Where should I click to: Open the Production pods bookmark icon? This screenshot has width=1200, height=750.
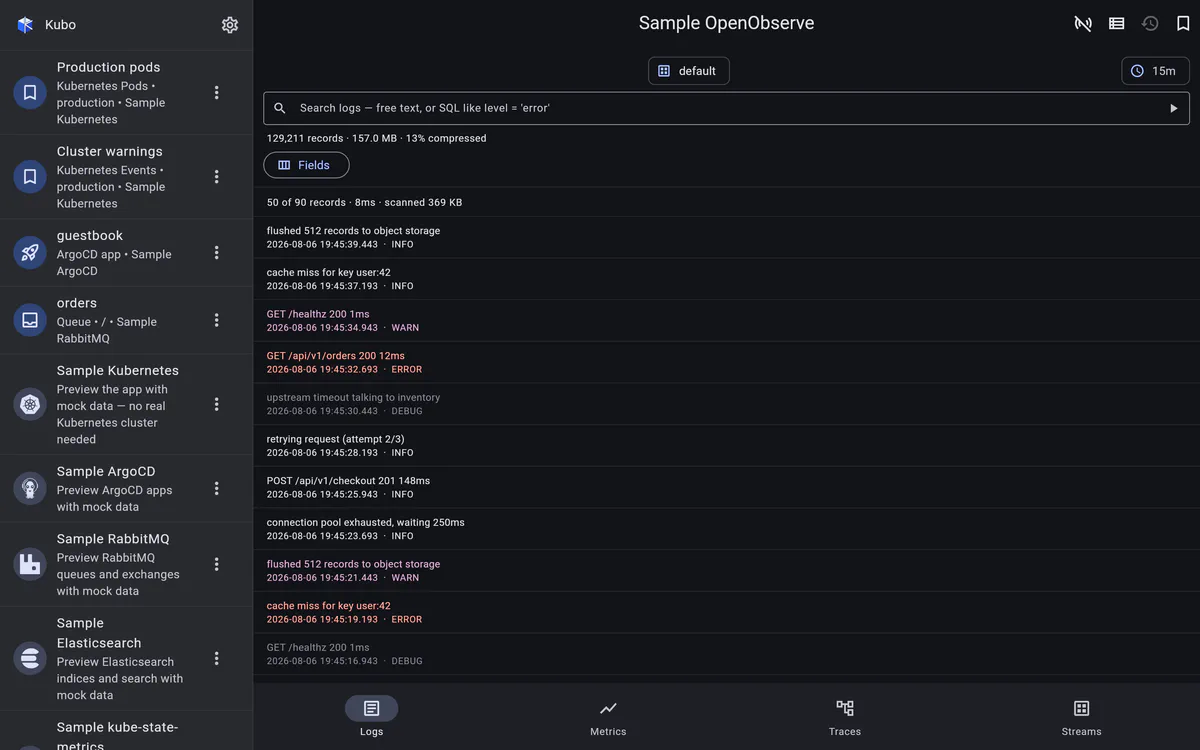(x=30, y=93)
